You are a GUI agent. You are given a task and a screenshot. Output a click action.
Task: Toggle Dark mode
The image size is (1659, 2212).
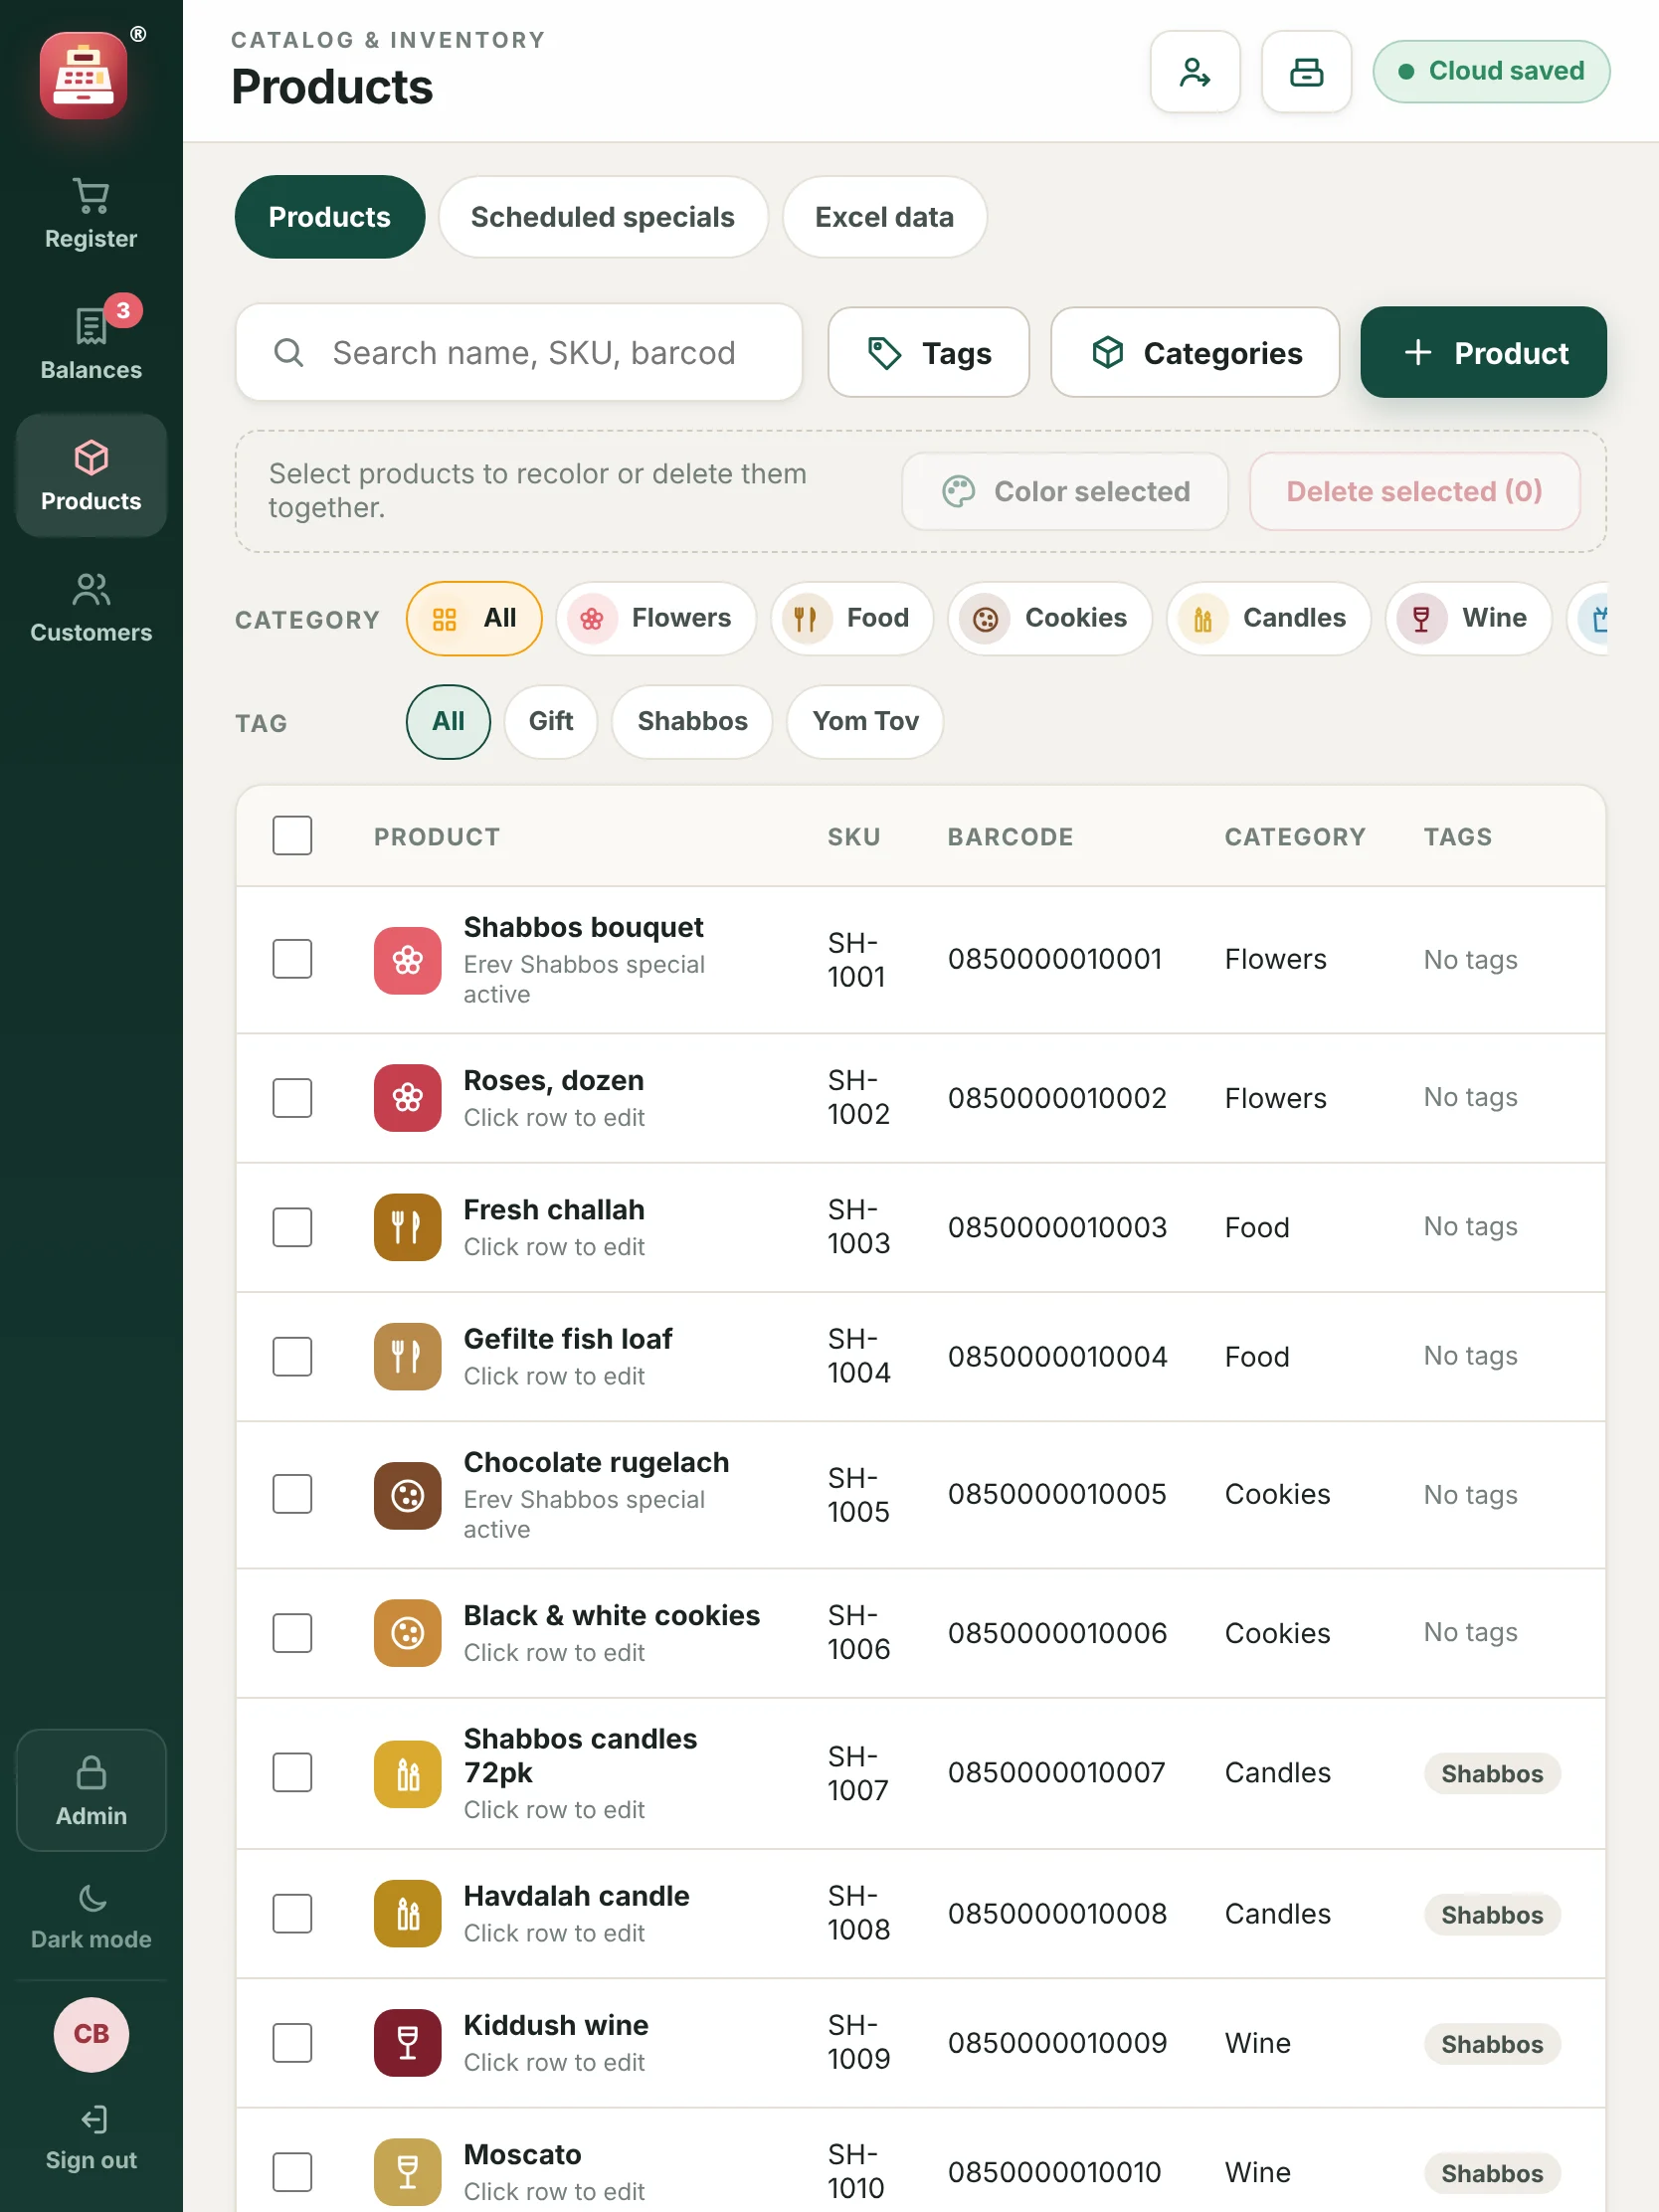[x=91, y=1917]
